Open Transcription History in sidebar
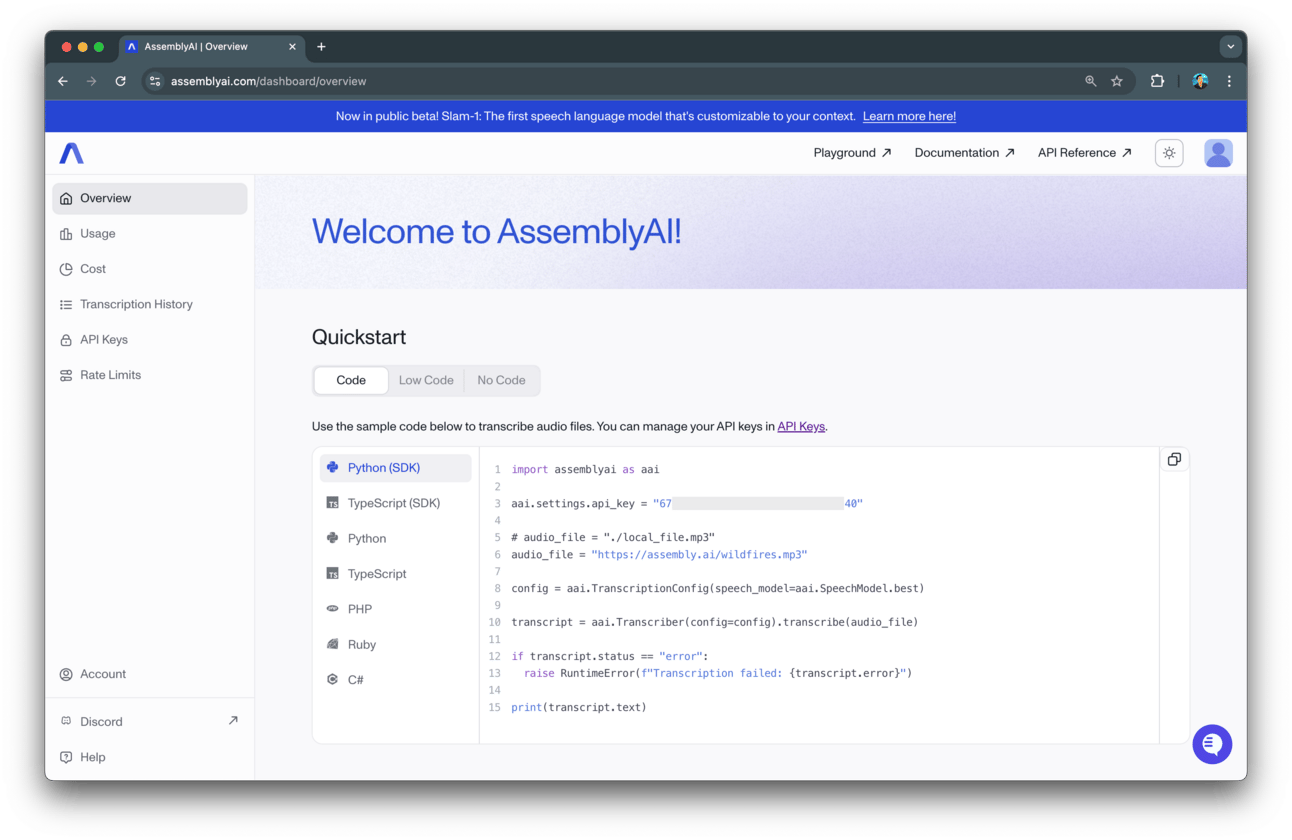This screenshot has height=840, width=1292. (149, 304)
